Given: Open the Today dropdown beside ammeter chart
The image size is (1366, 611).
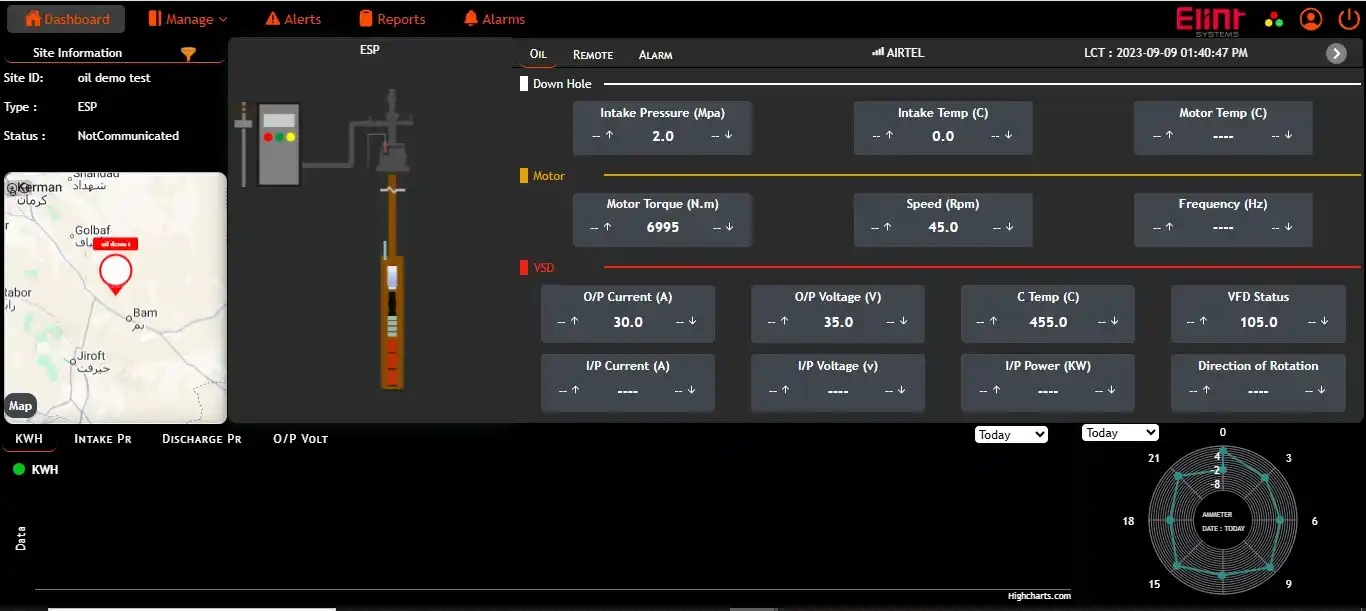Looking at the screenshot, I should coord(1119,433).
